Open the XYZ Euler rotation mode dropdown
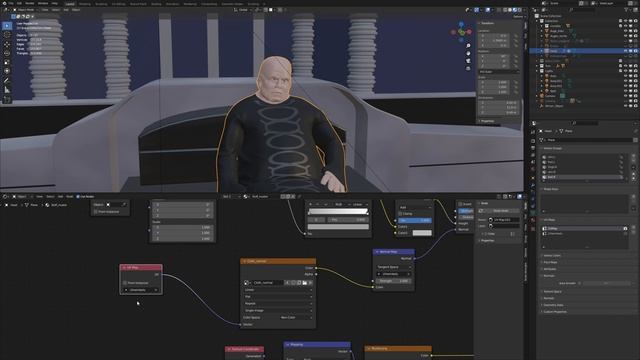The image size is (640, 360). 499,72
